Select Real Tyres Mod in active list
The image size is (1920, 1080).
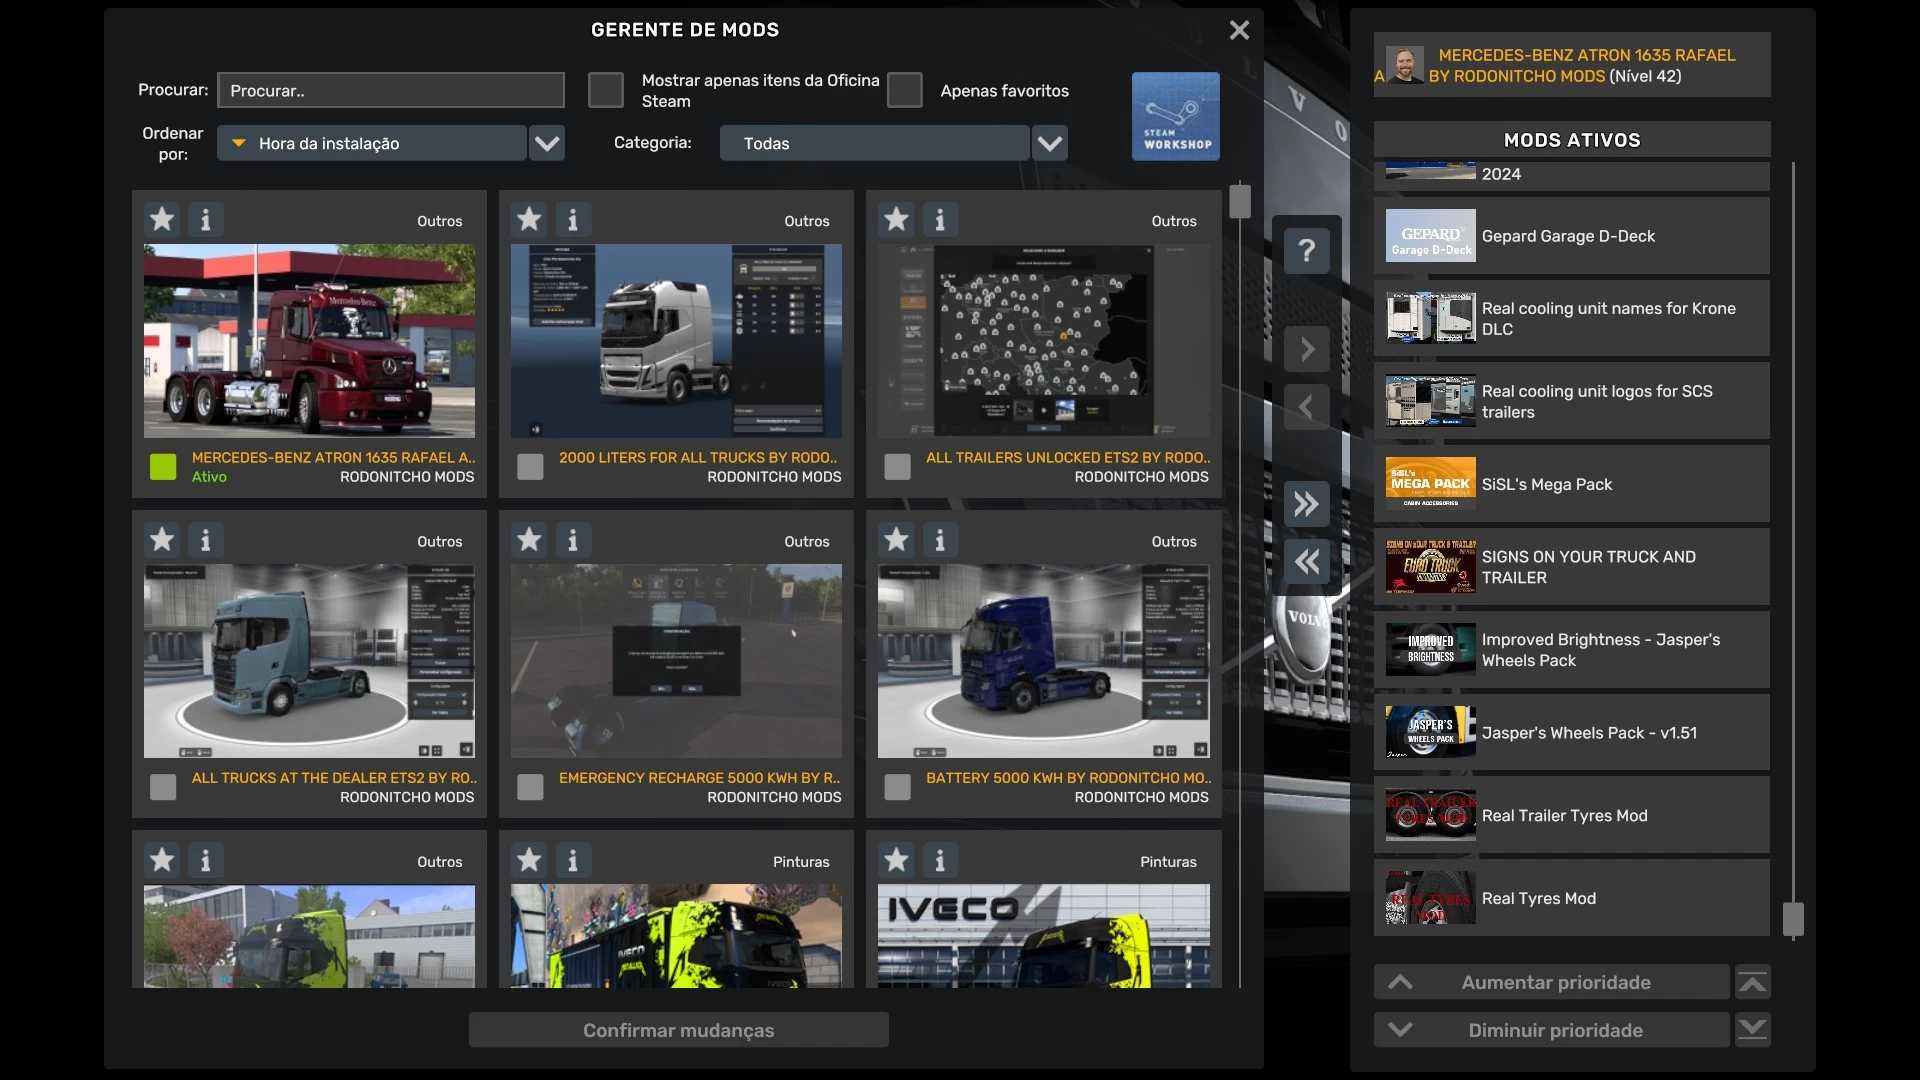tap(1570, 898)
